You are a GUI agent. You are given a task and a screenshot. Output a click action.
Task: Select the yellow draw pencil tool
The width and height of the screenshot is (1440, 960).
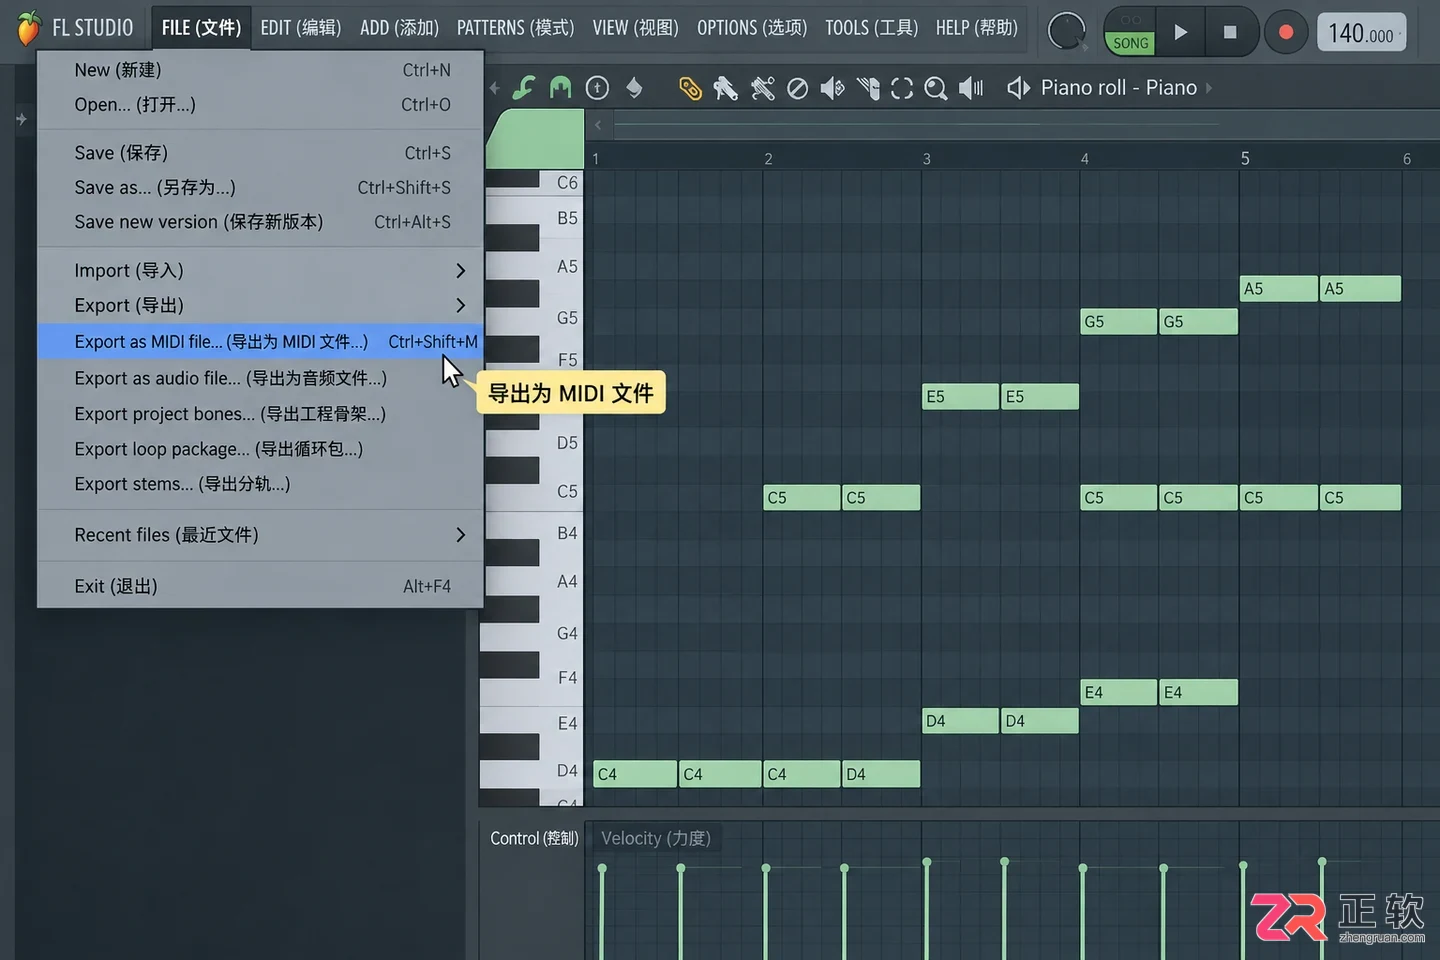pyautogui.click(x=689, y=88)
